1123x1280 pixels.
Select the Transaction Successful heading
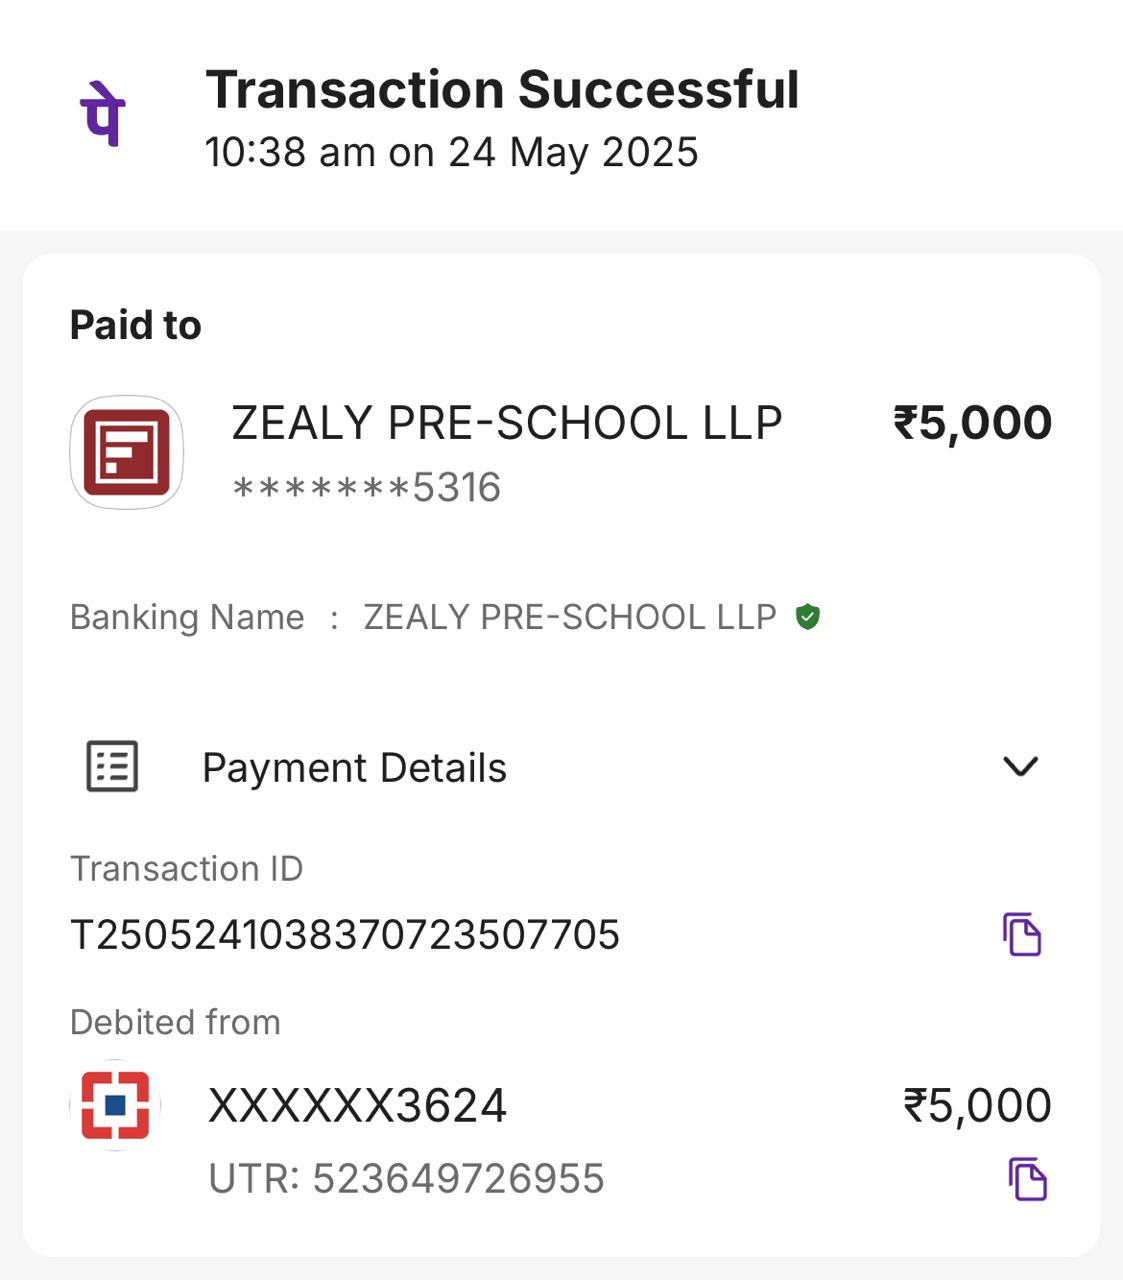502,90
